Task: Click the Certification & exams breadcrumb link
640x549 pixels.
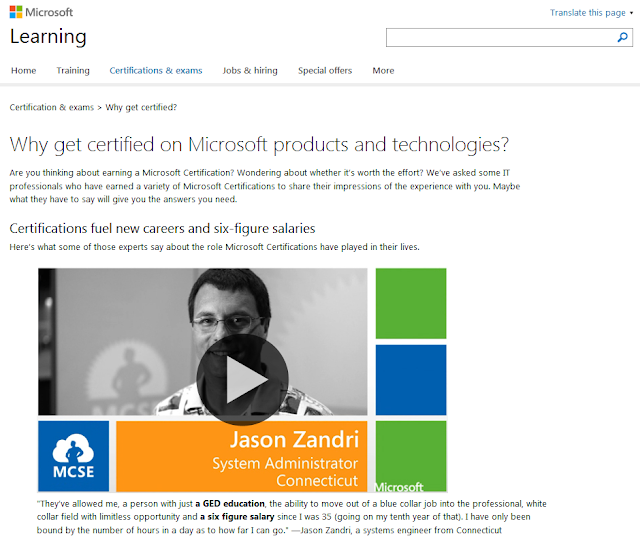Action: (52, 107)
